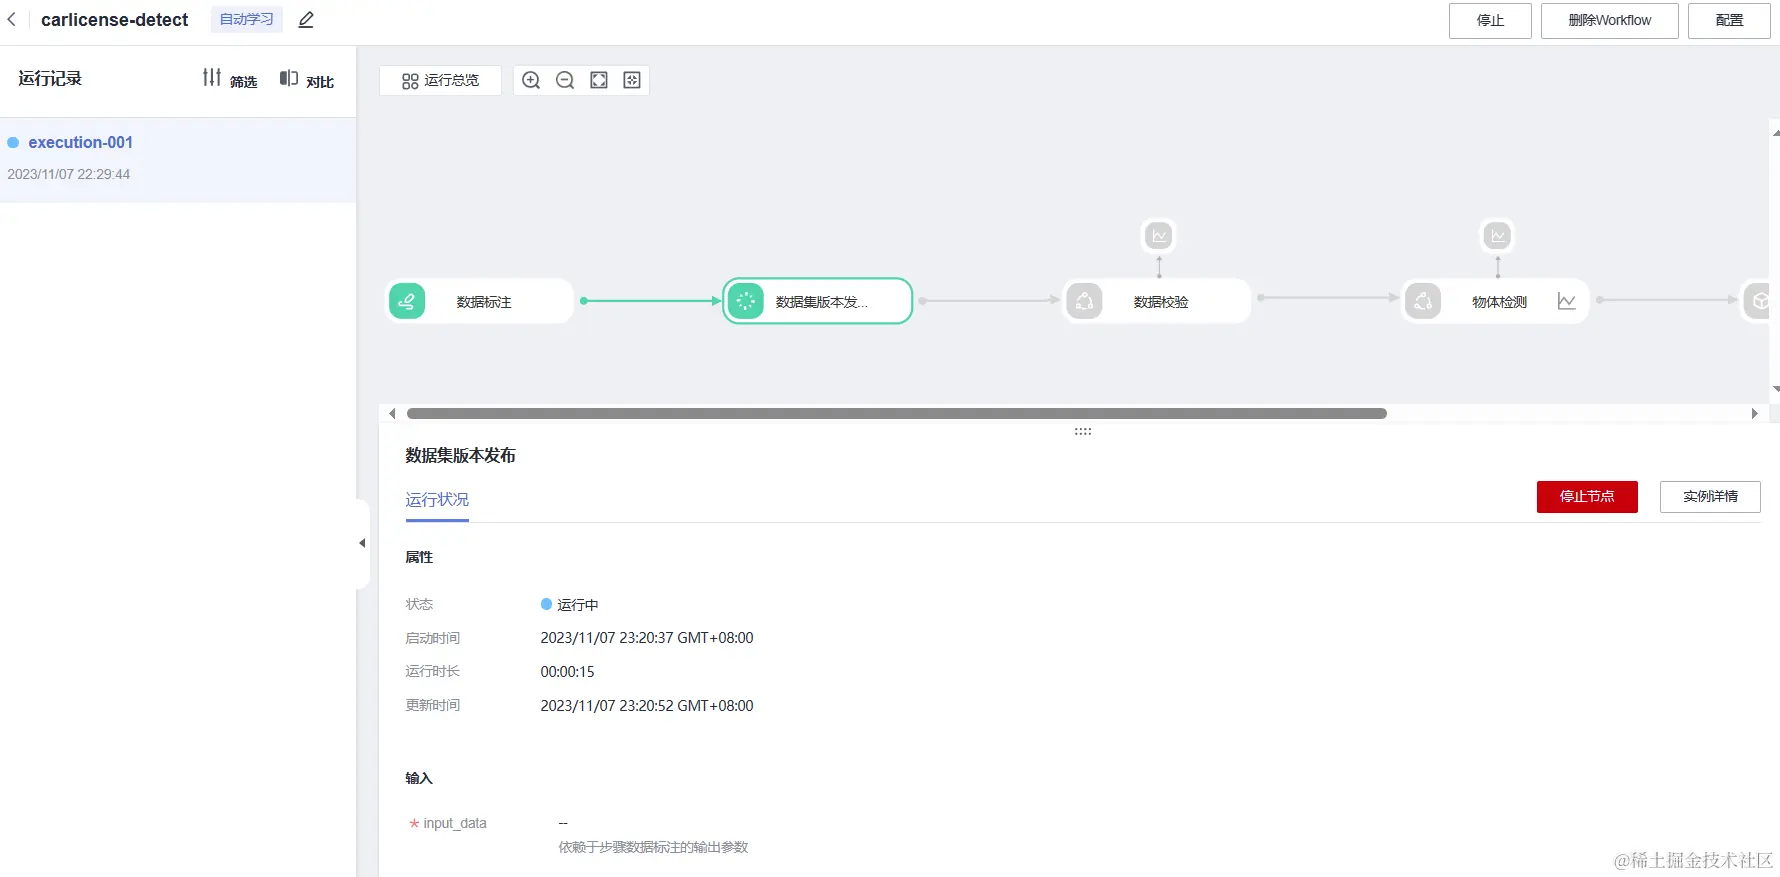Open metrics icon above 数据校验 node
The image size is (1780, 877).
click(1159, 236)
